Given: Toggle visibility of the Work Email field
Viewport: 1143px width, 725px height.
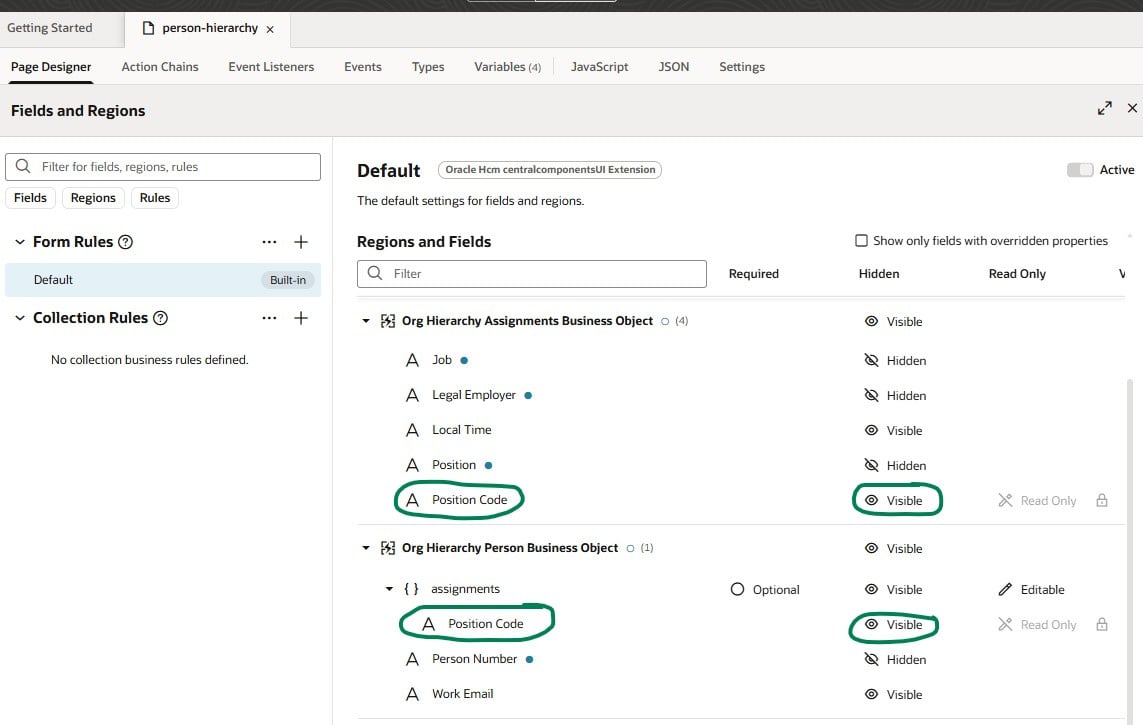Looking at the screenshot, I should [893, 694].
